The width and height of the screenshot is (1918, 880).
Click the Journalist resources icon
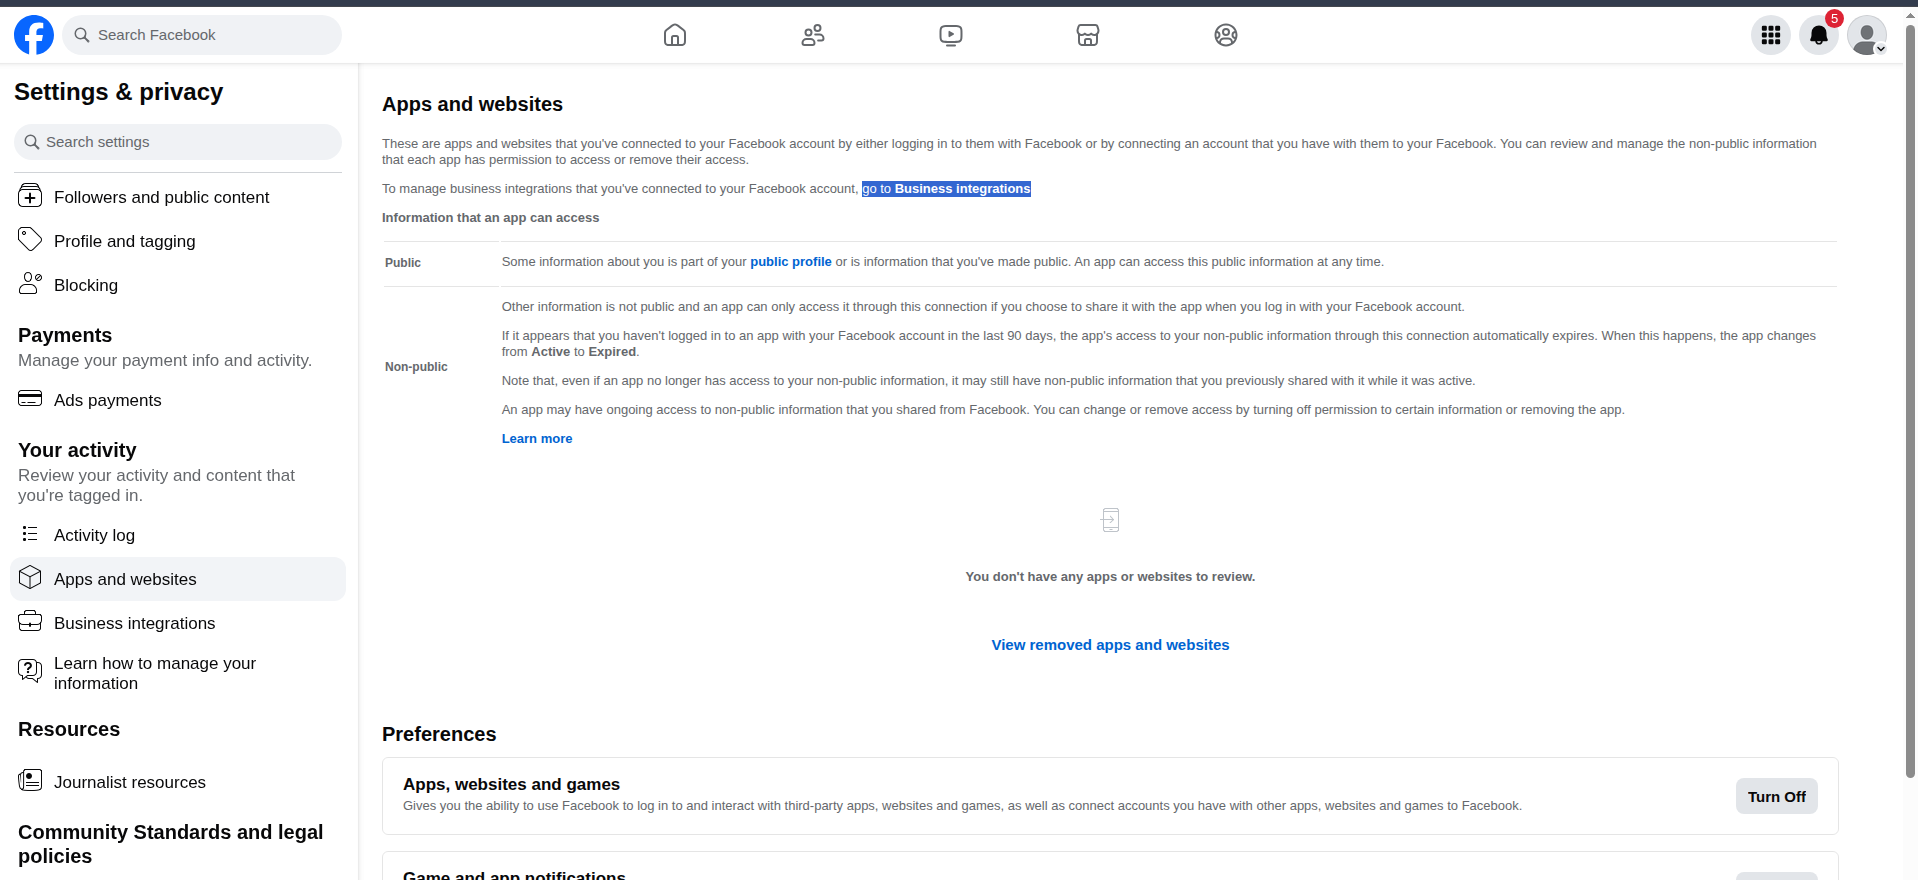point(30,781)
